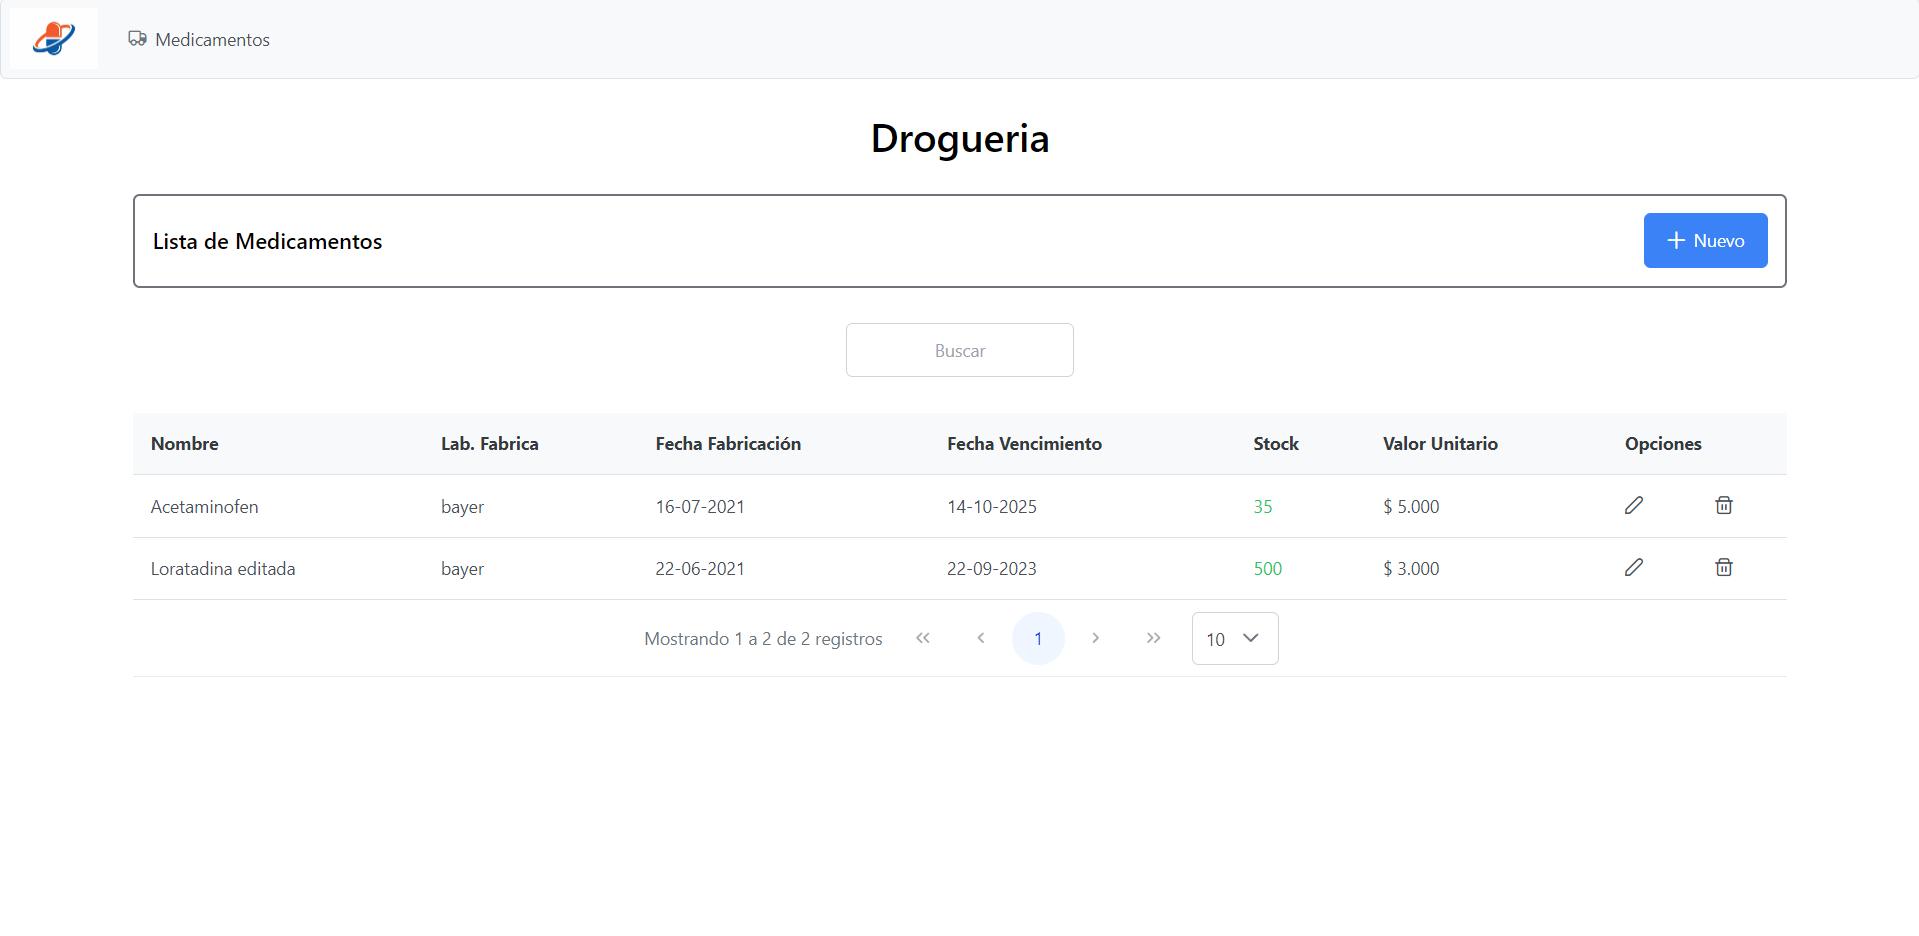
Task: Edit the Loratadina editada row with pencil icon
Action: pos(1633,567)
